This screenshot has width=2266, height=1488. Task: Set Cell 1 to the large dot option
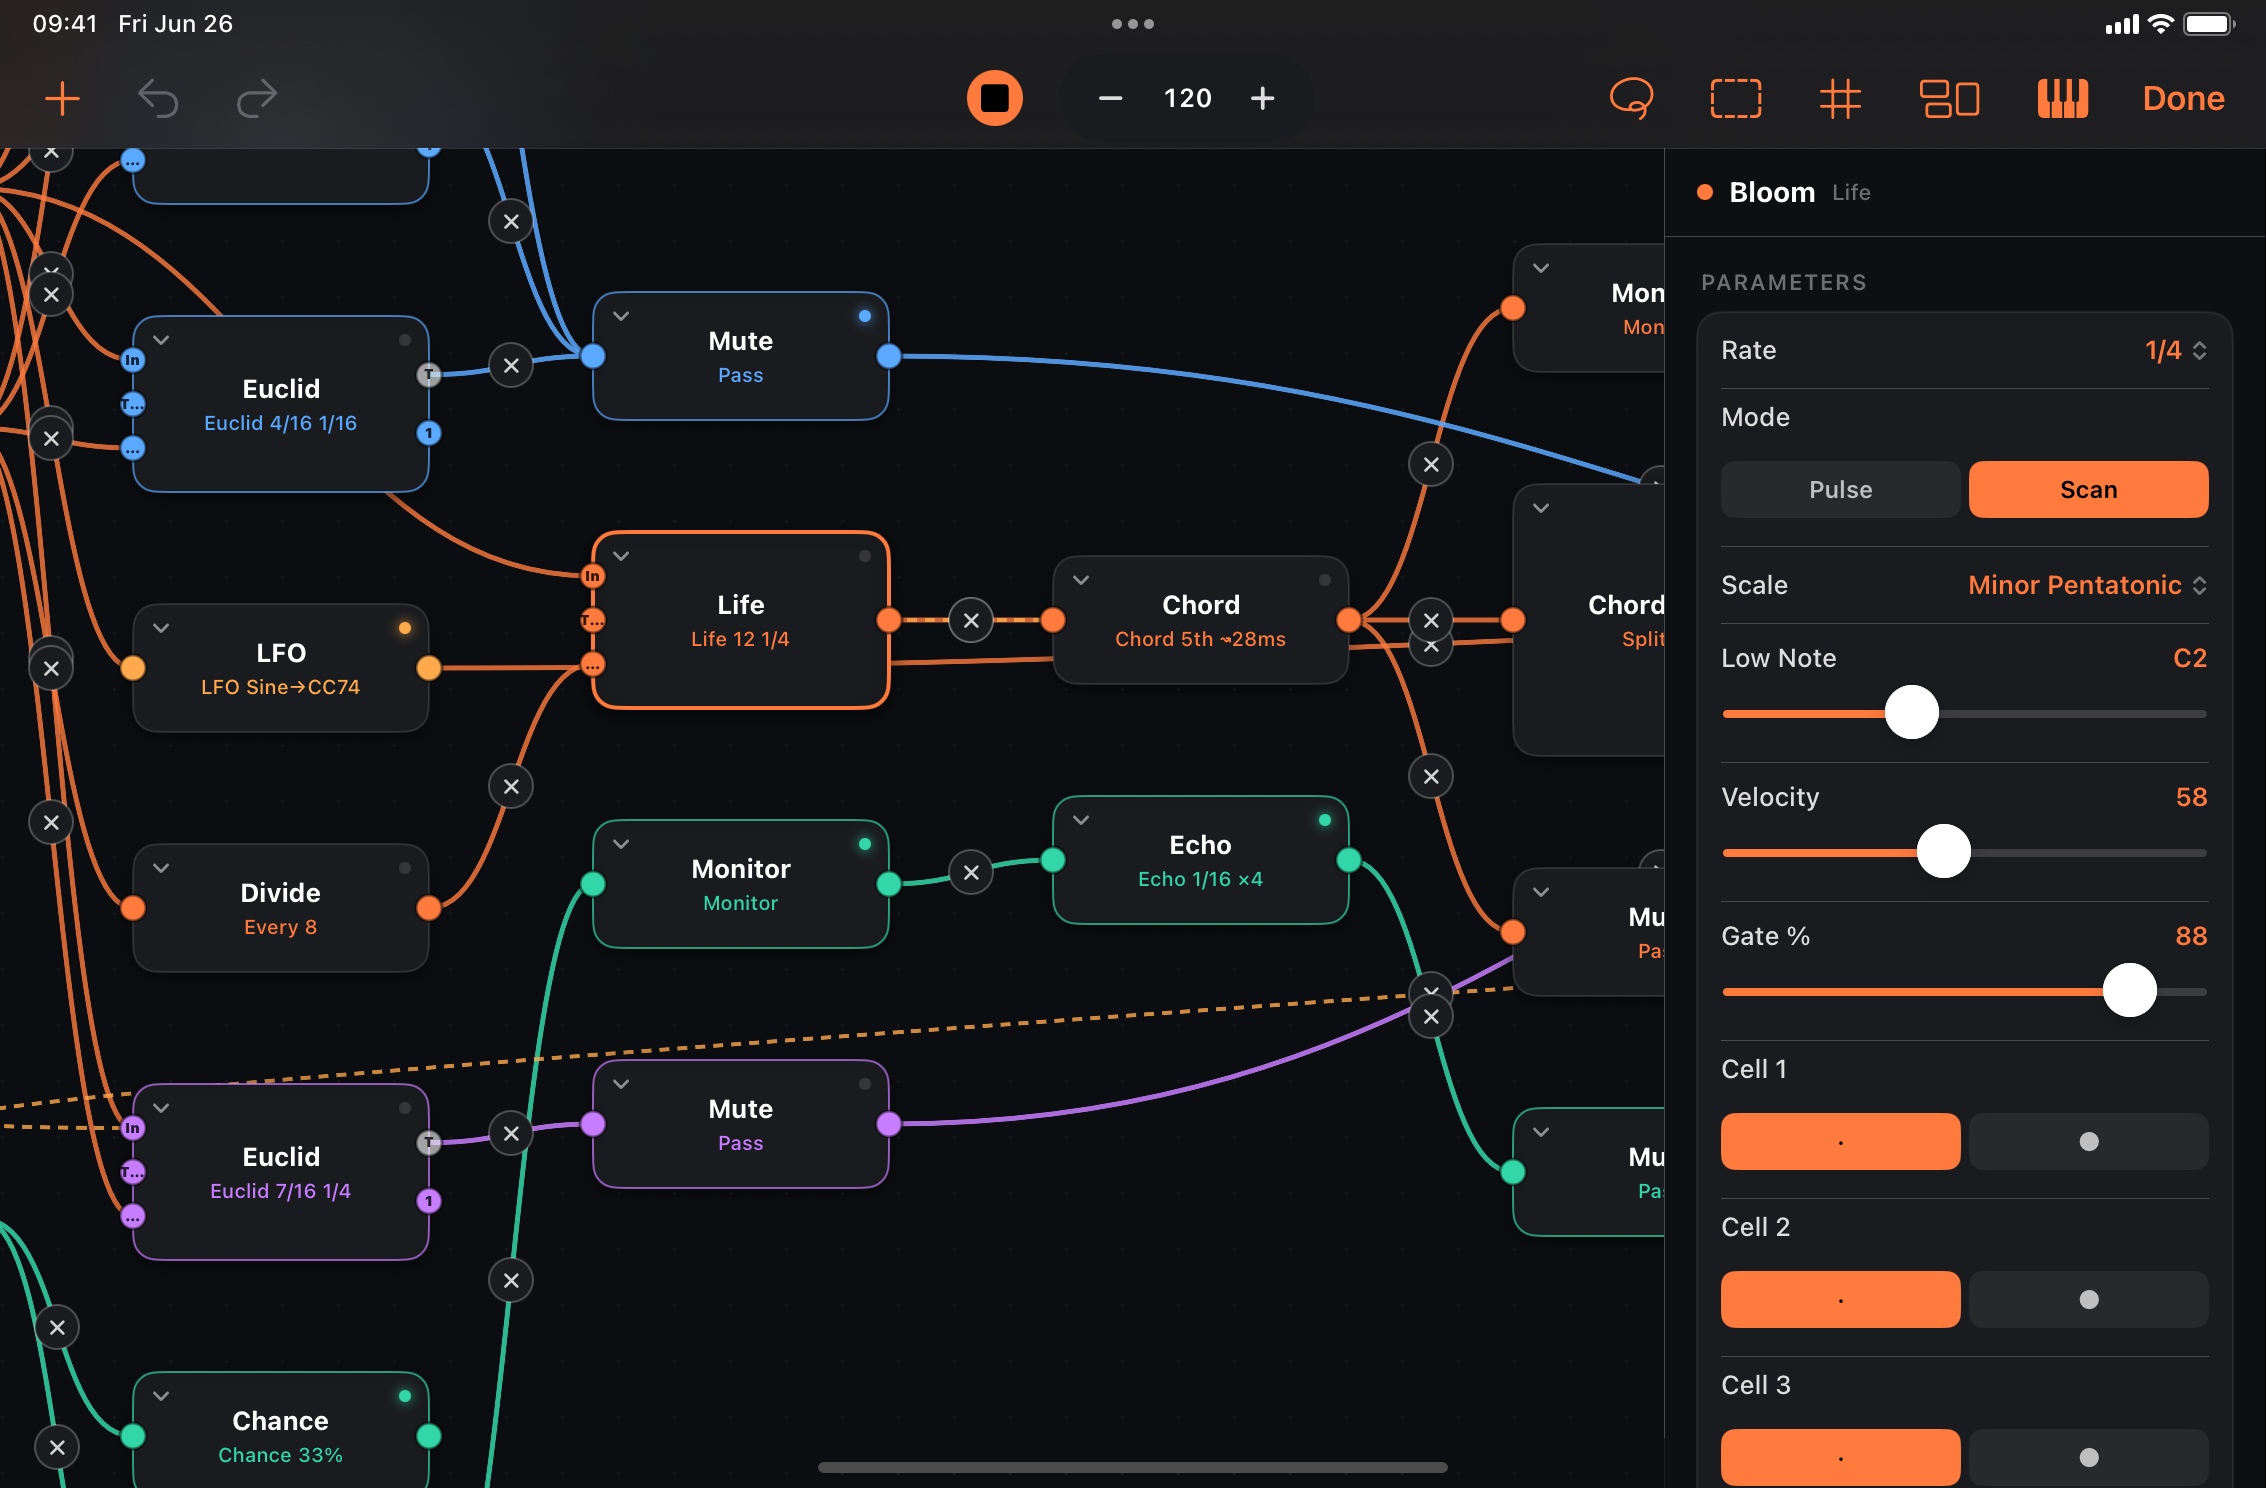pos(2088,1141)
